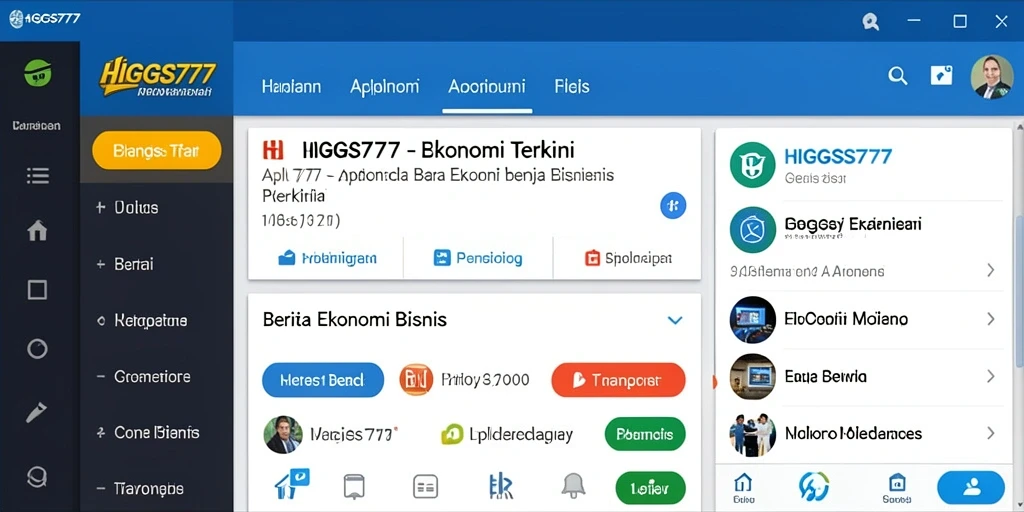Open the hamburger list icon in left rail
The width and height of the screenshot is (1024, 512).
pyautogui.click(x=37, y=176)
